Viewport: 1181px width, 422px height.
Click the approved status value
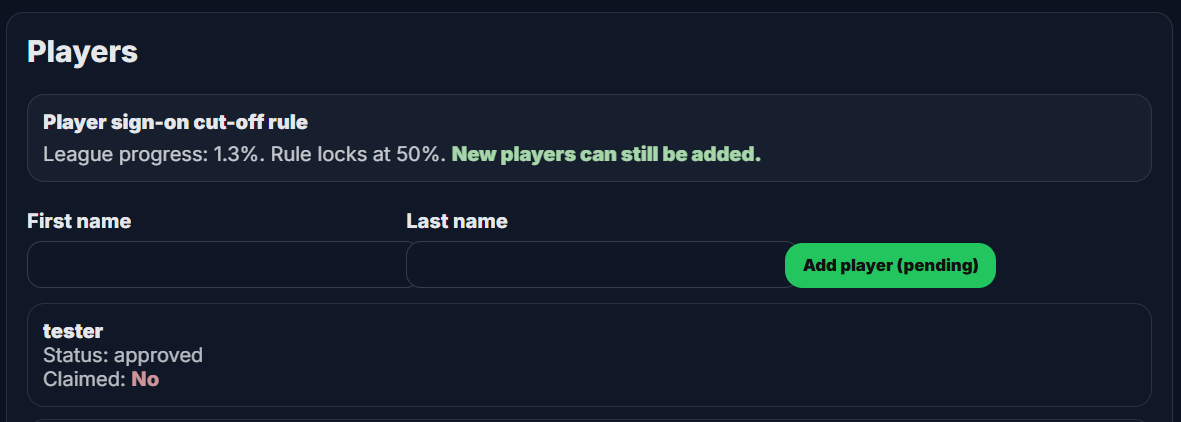pos(158,355)
